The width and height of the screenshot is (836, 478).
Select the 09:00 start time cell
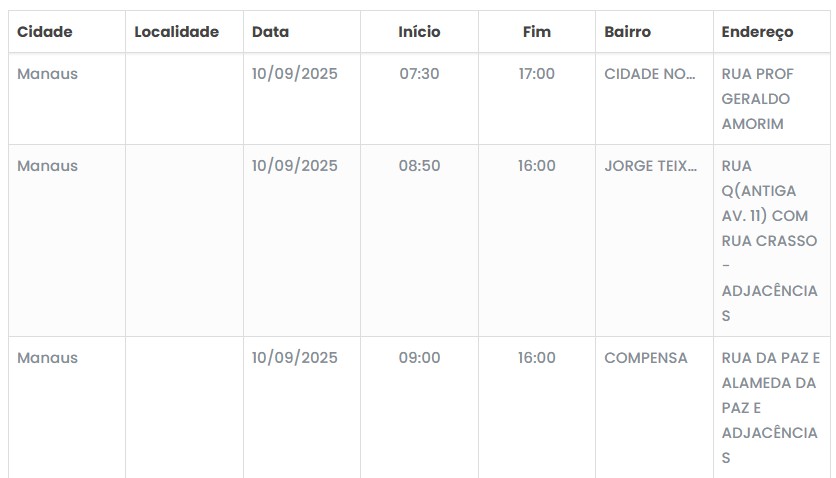(419, 358)
